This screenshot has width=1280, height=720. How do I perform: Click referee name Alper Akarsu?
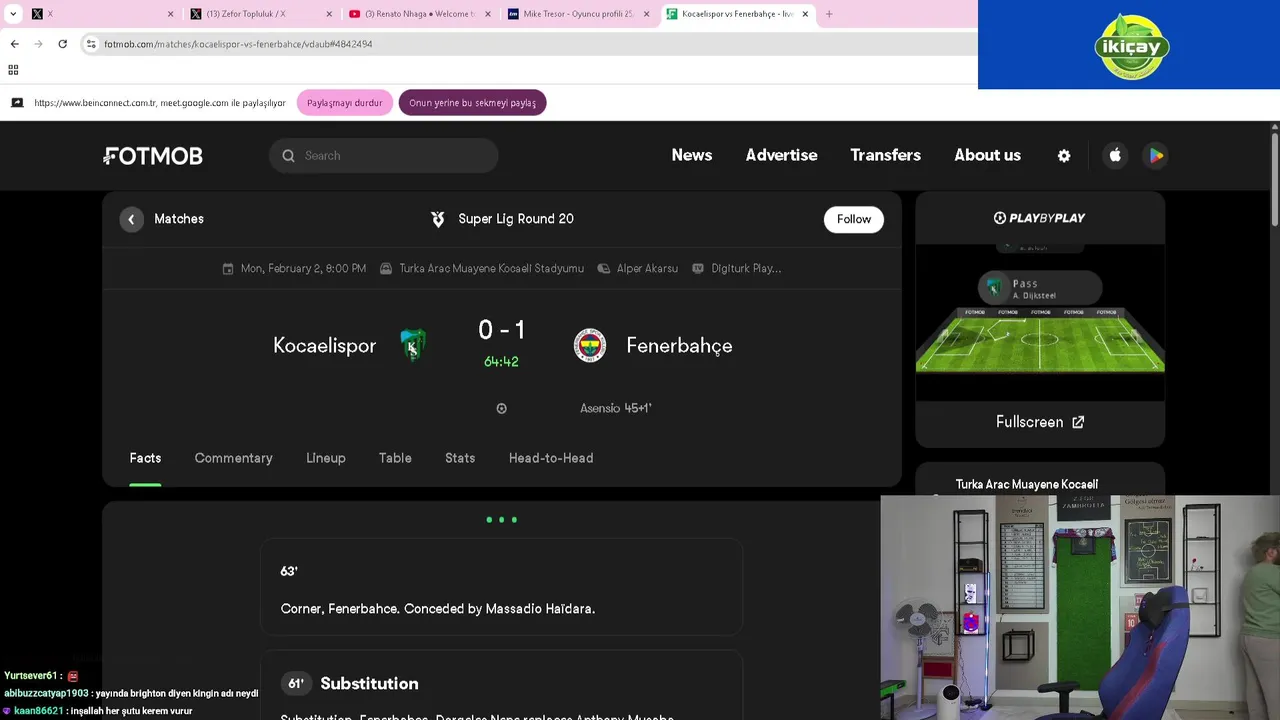[x=647, y=269]
